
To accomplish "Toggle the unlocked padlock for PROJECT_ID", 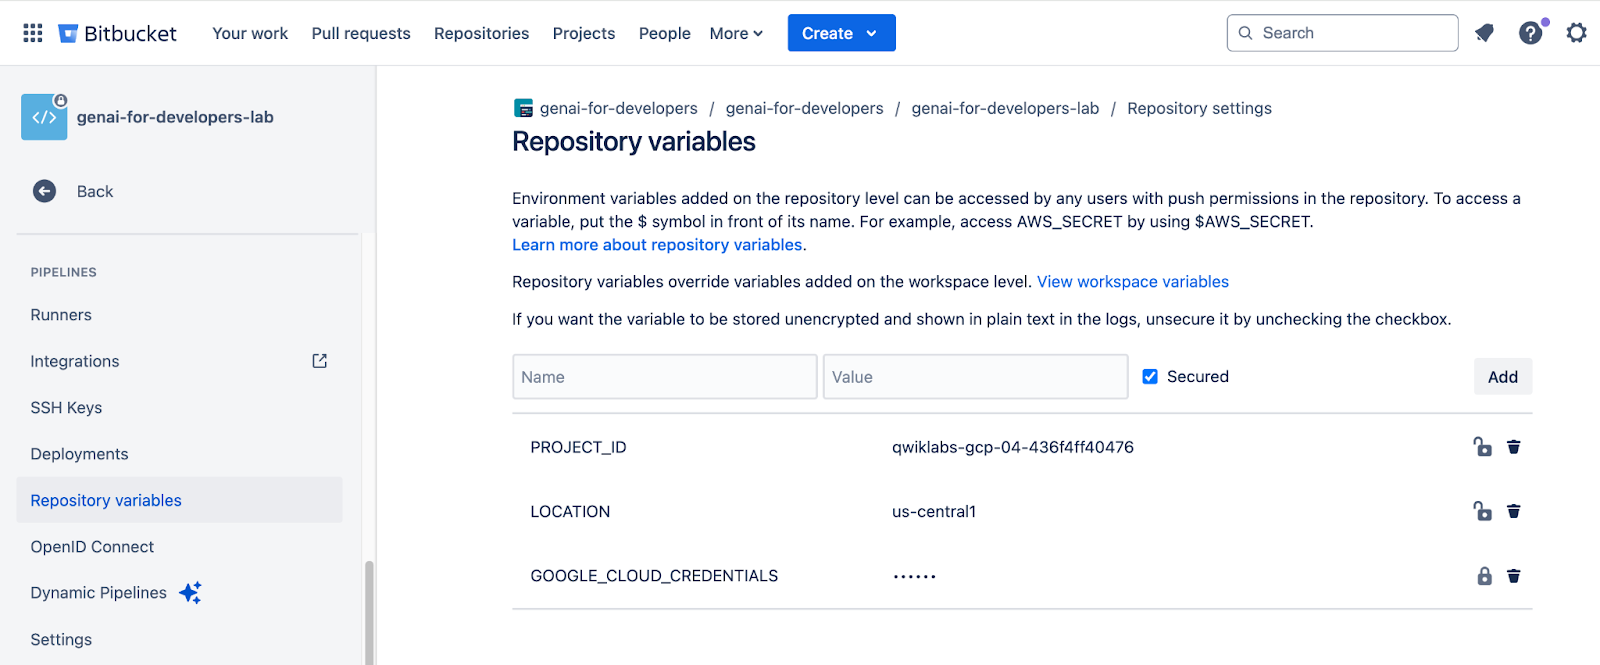I will [x=1482, y=447].
